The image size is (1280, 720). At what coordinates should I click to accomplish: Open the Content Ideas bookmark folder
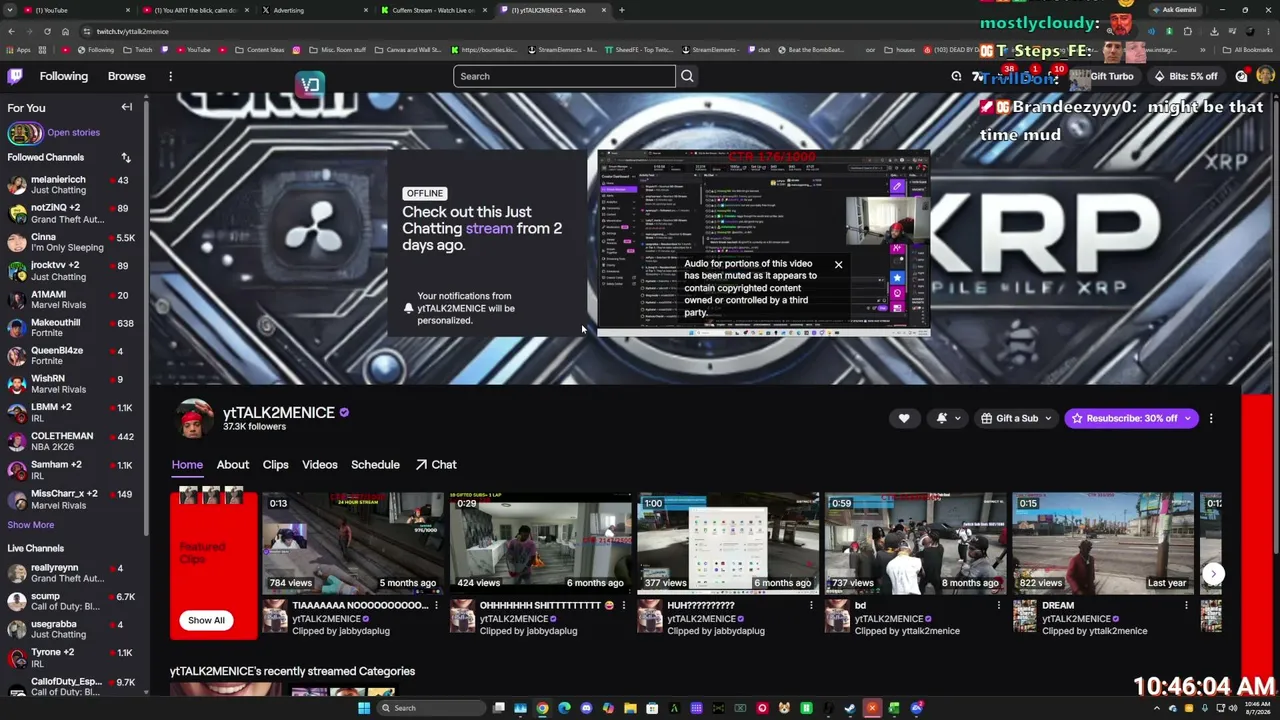tap(260, 49)
